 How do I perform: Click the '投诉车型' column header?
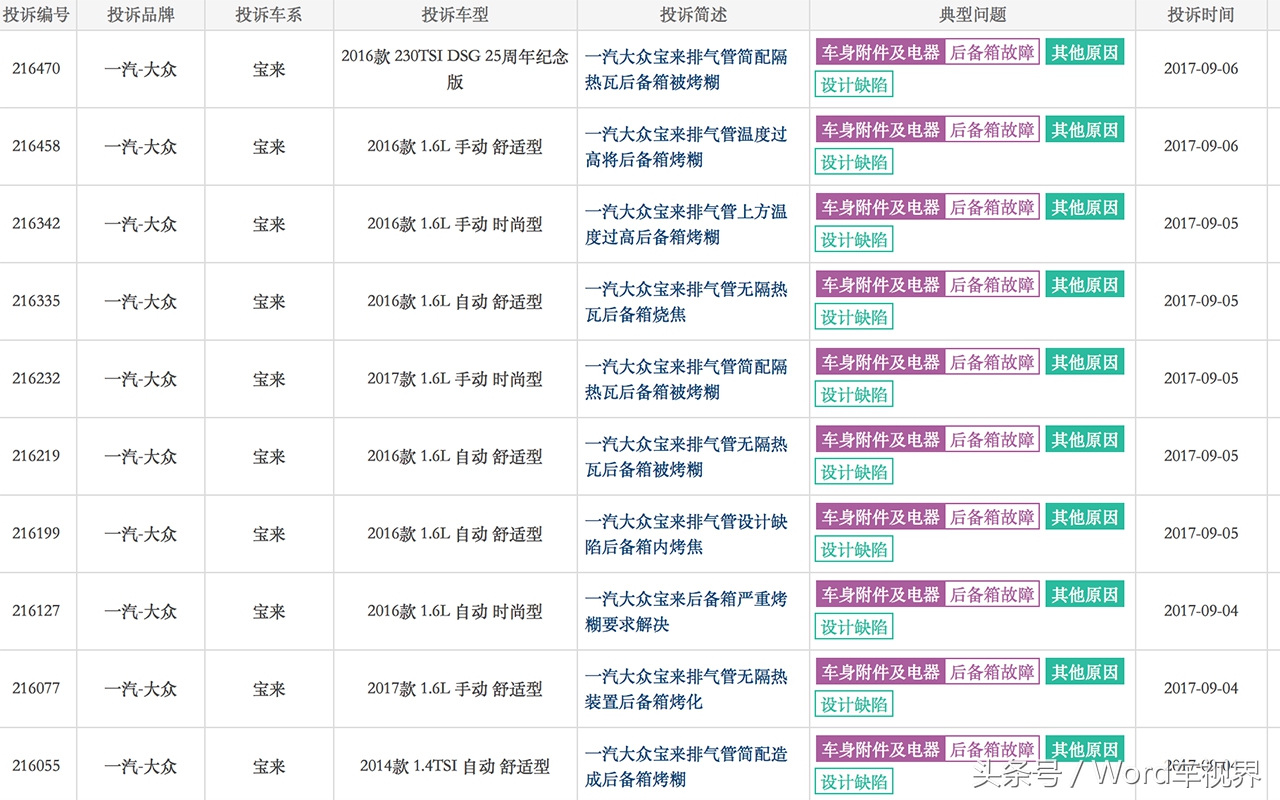455,15
